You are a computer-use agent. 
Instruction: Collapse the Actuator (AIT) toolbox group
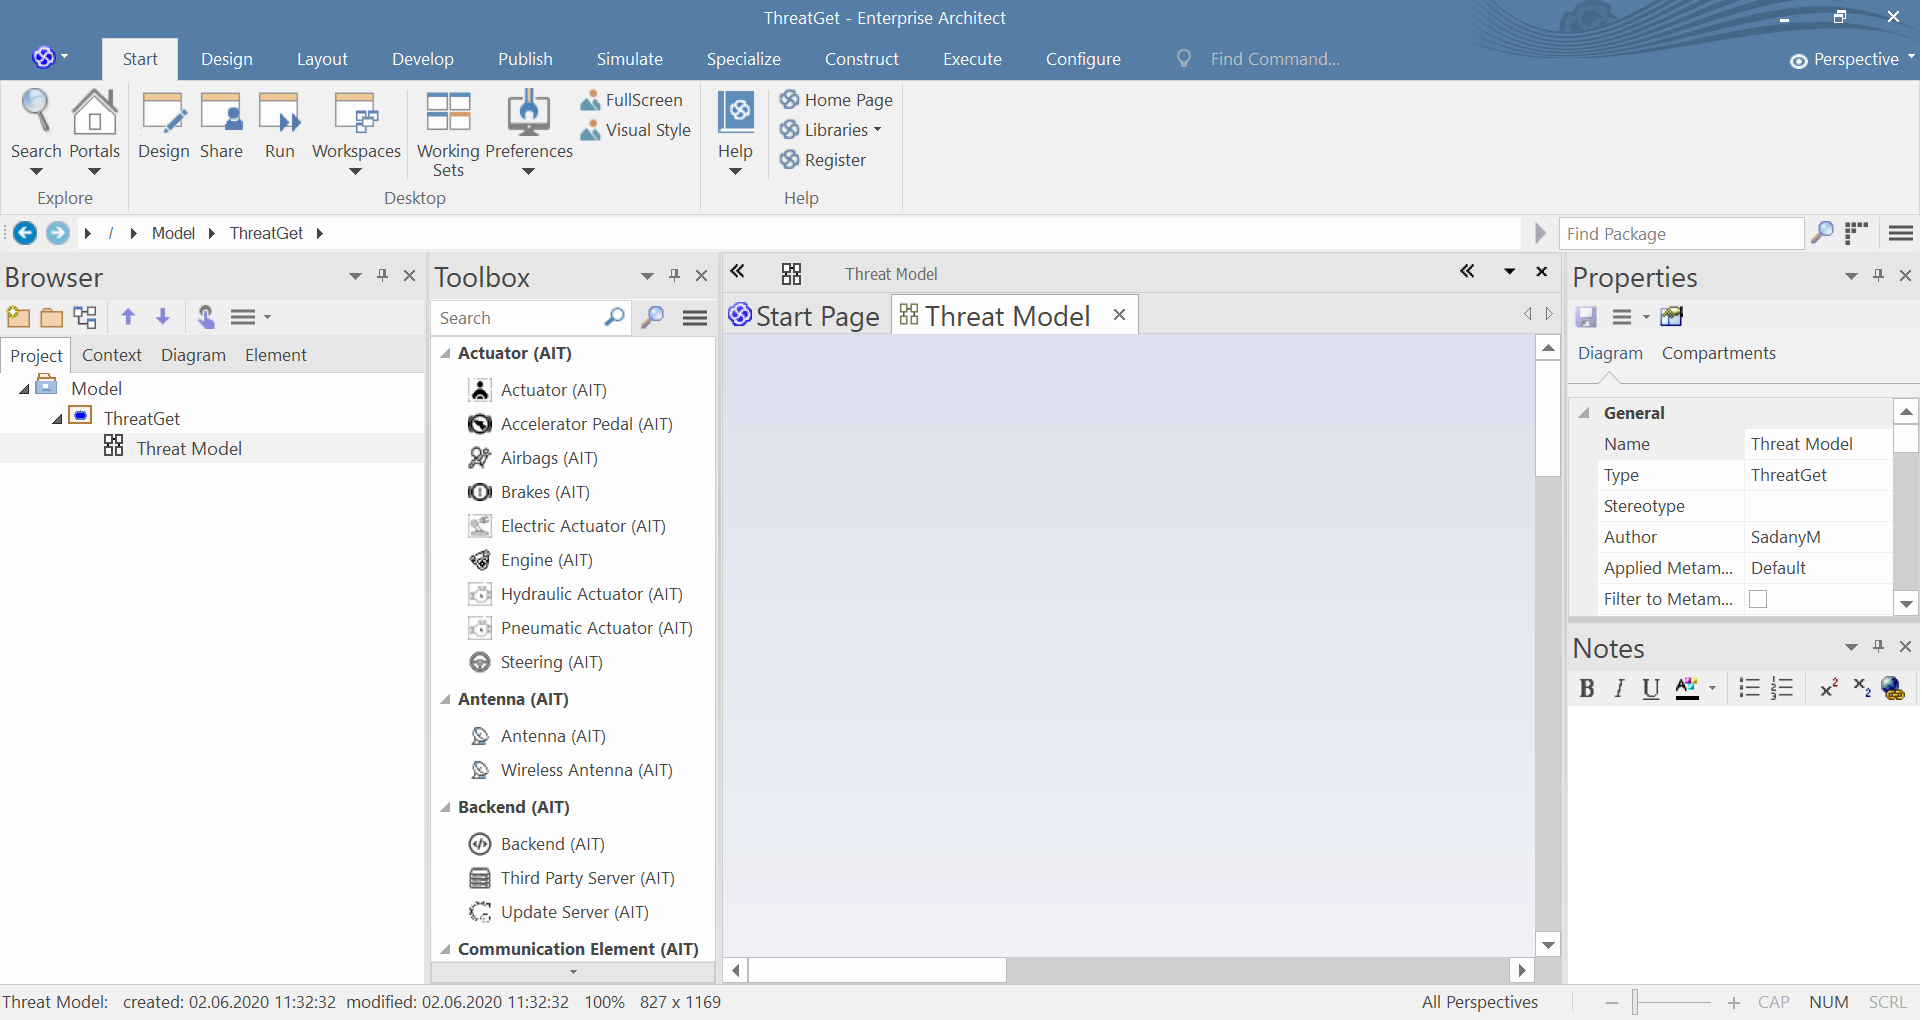click(446, 353)
